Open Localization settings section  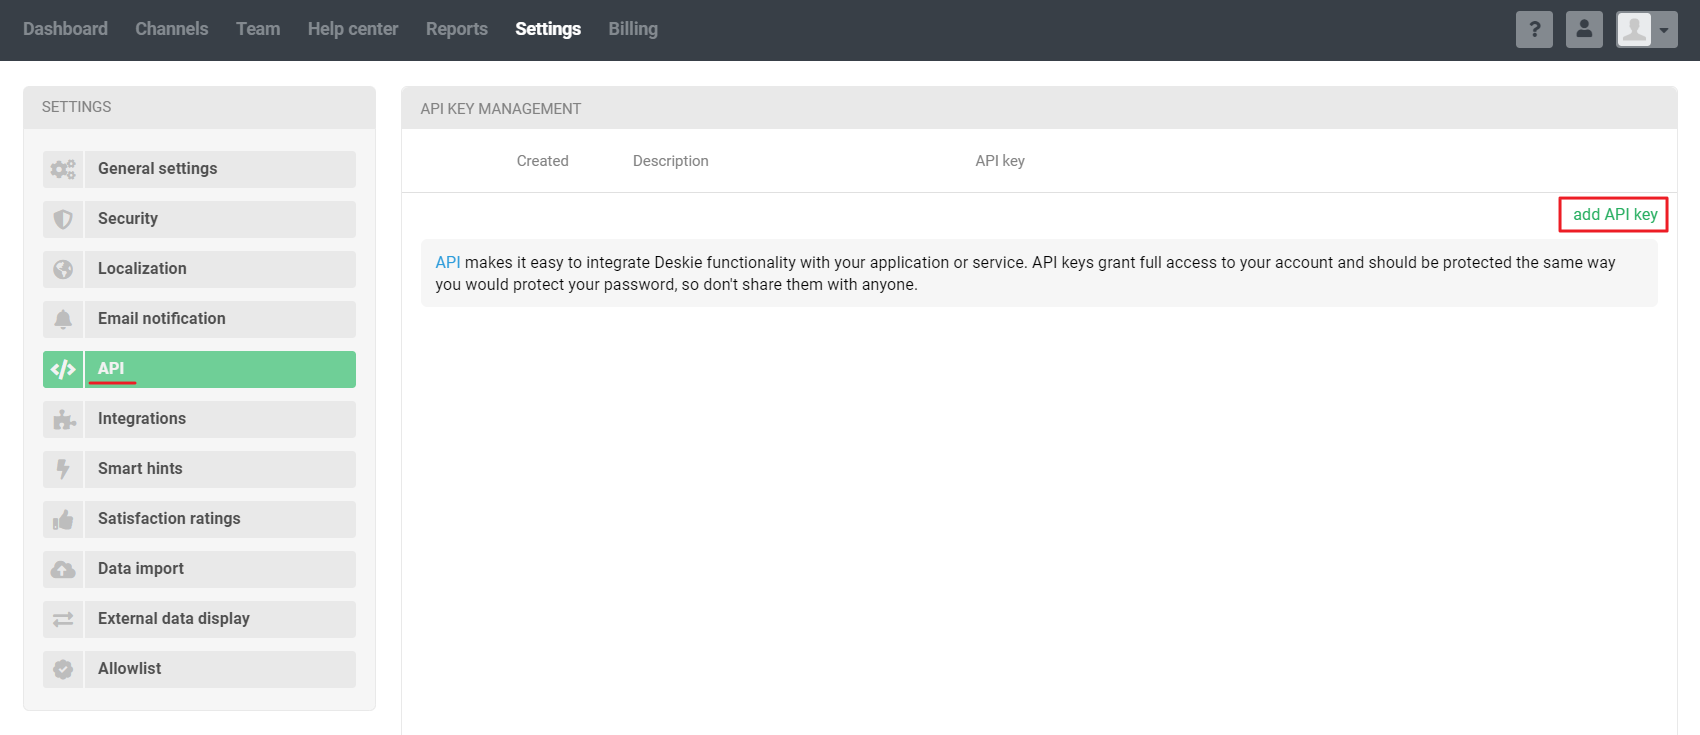point(199,269)
